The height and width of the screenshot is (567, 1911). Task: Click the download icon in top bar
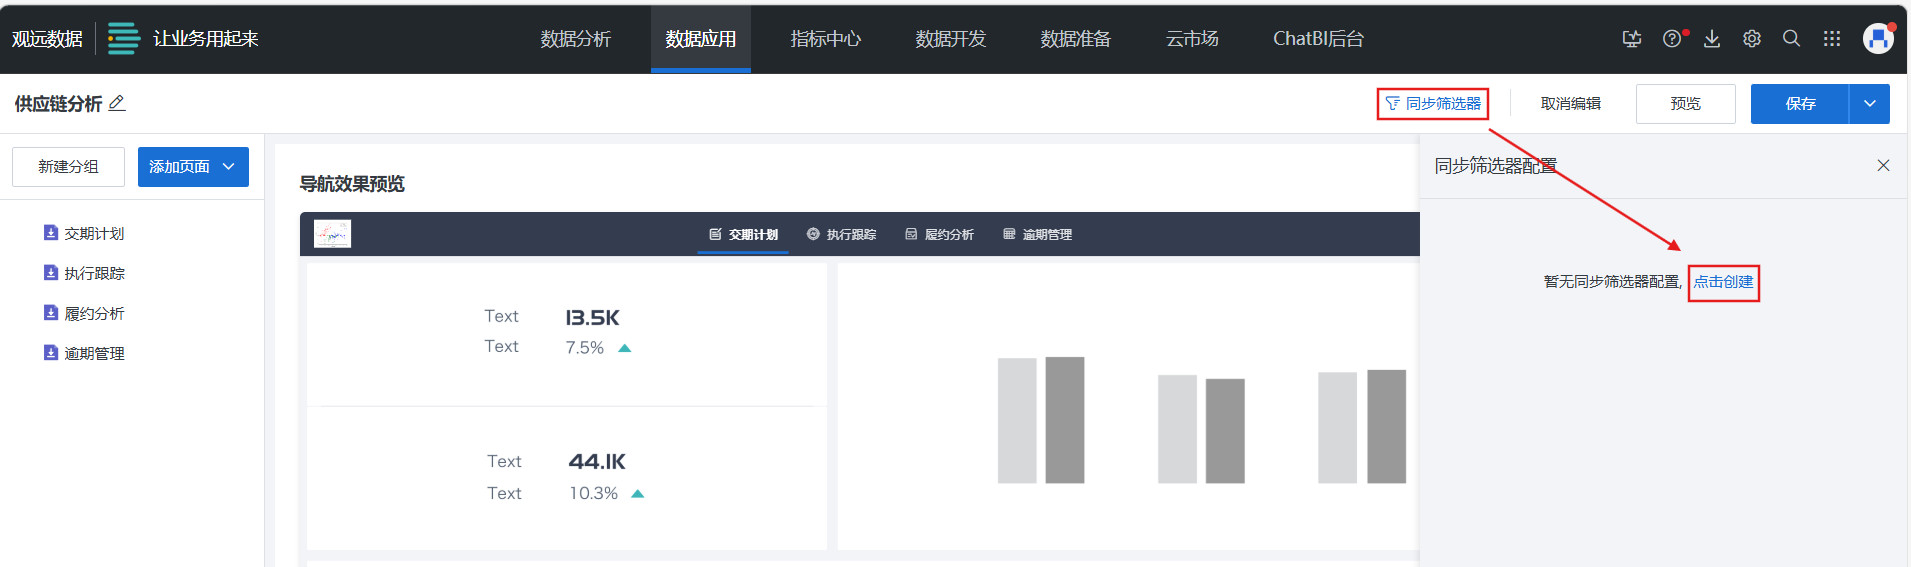coord(1712,39)
